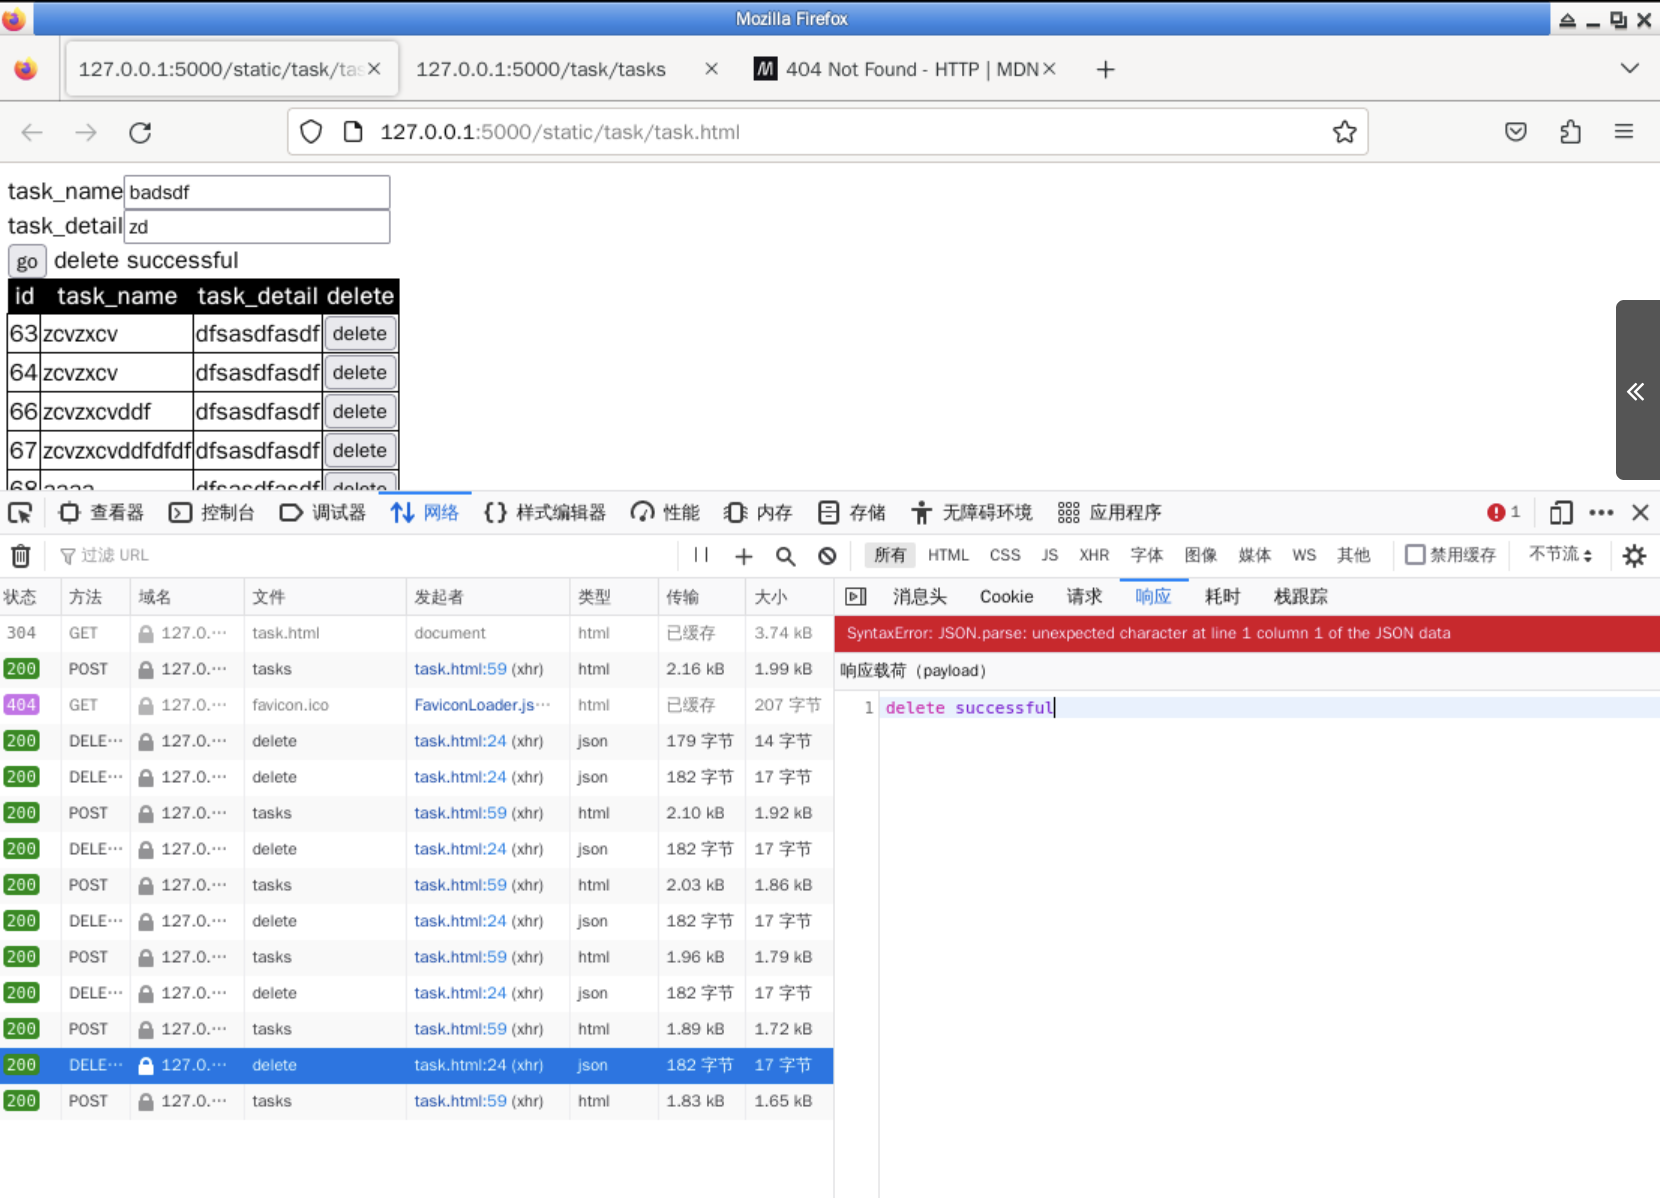Open 请求 request details tab
The image size is (1660, 1198).
click(1084, 597)
